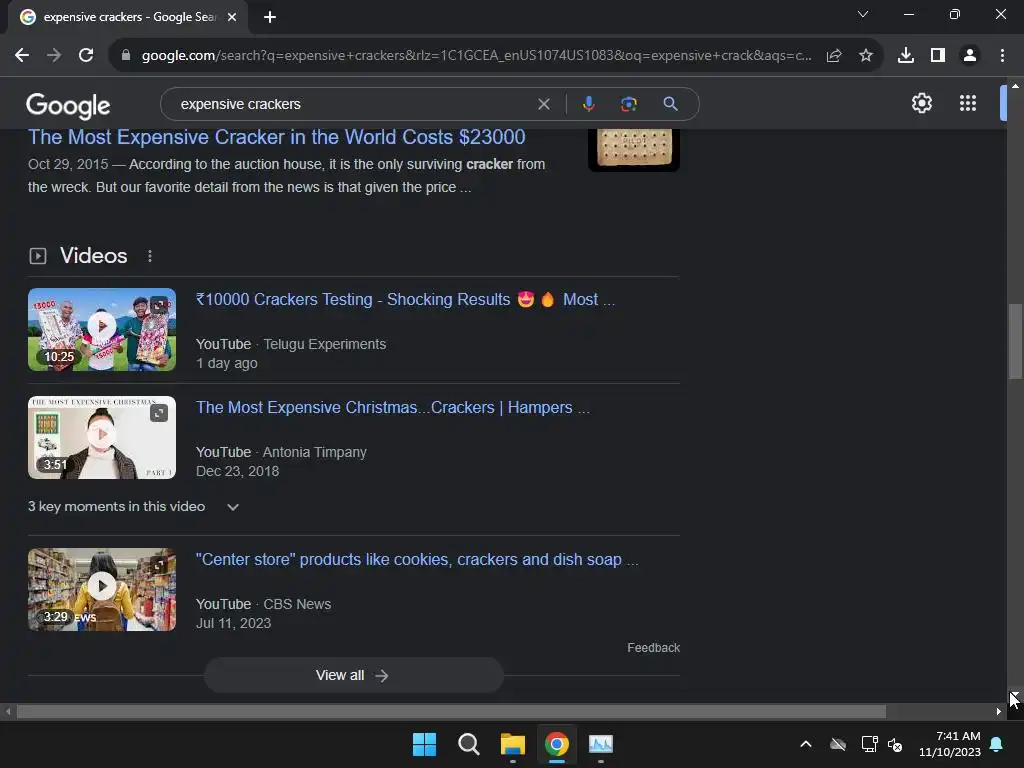Submit search with magnifier icon
1024x768 pixels.
[x=670, y=104]
